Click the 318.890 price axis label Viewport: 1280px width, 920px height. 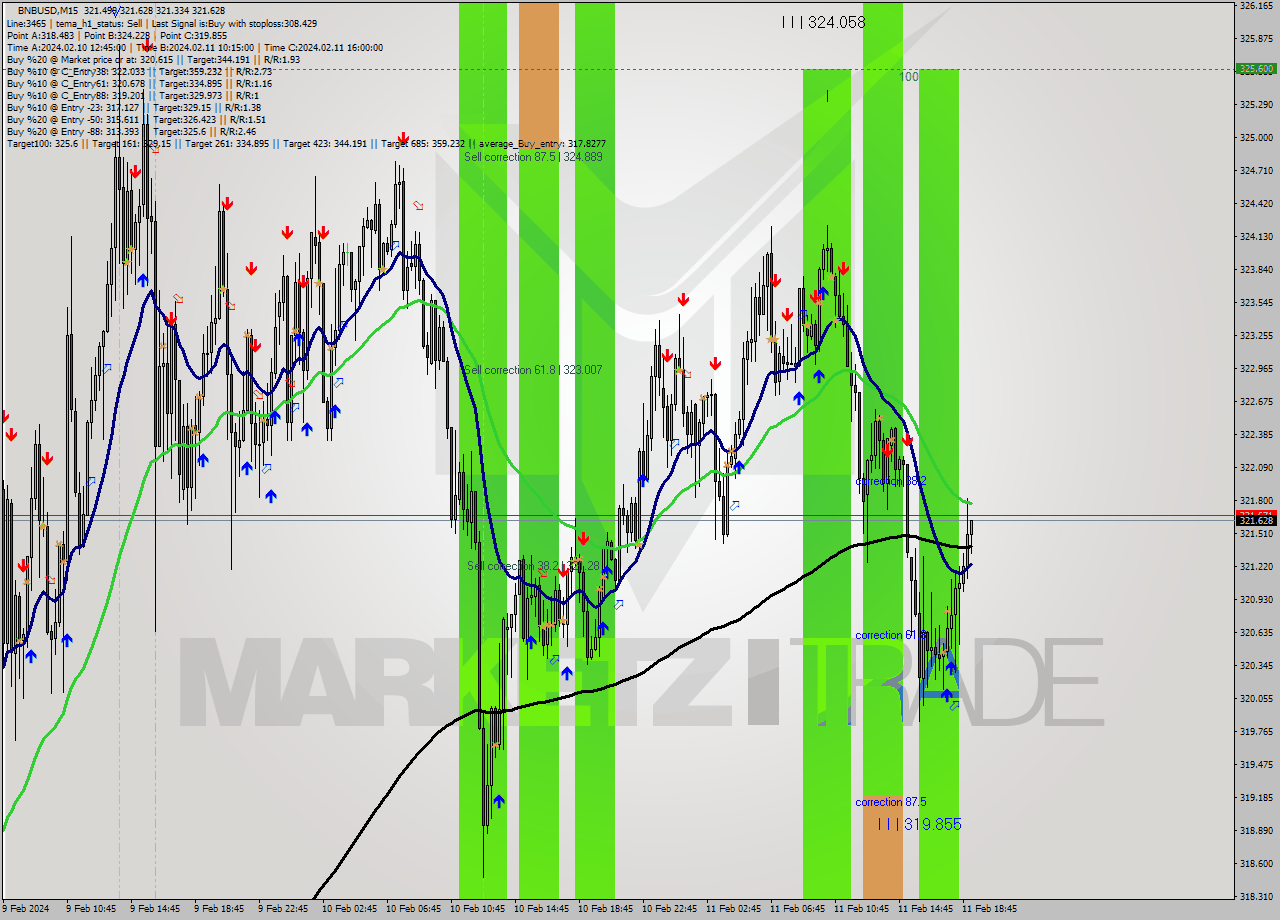pyautogui.click(x=1256, y=830)
